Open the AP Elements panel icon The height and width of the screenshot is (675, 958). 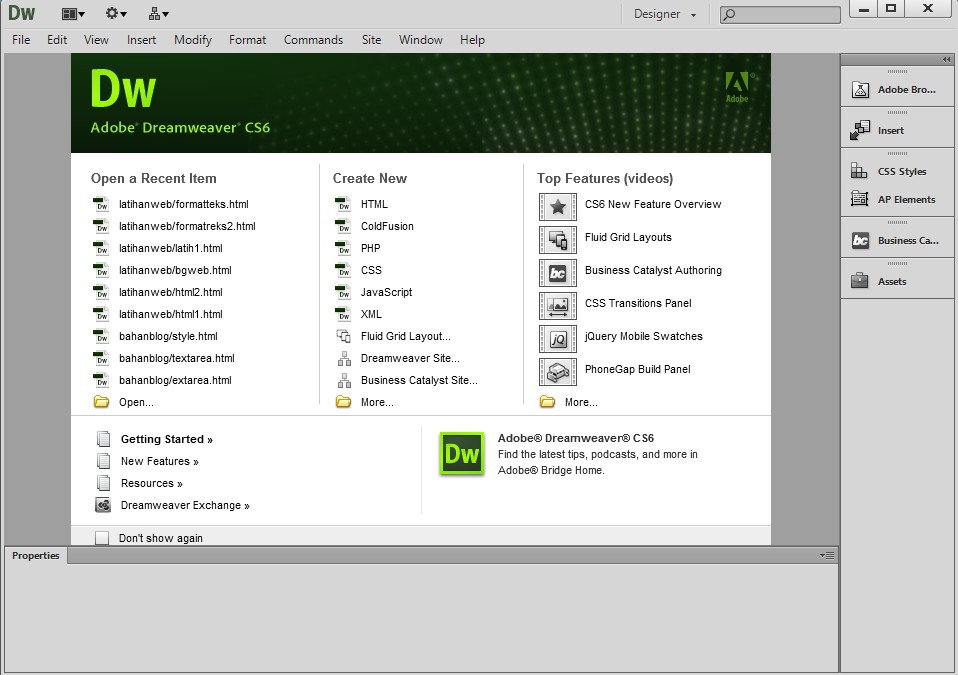859,199
